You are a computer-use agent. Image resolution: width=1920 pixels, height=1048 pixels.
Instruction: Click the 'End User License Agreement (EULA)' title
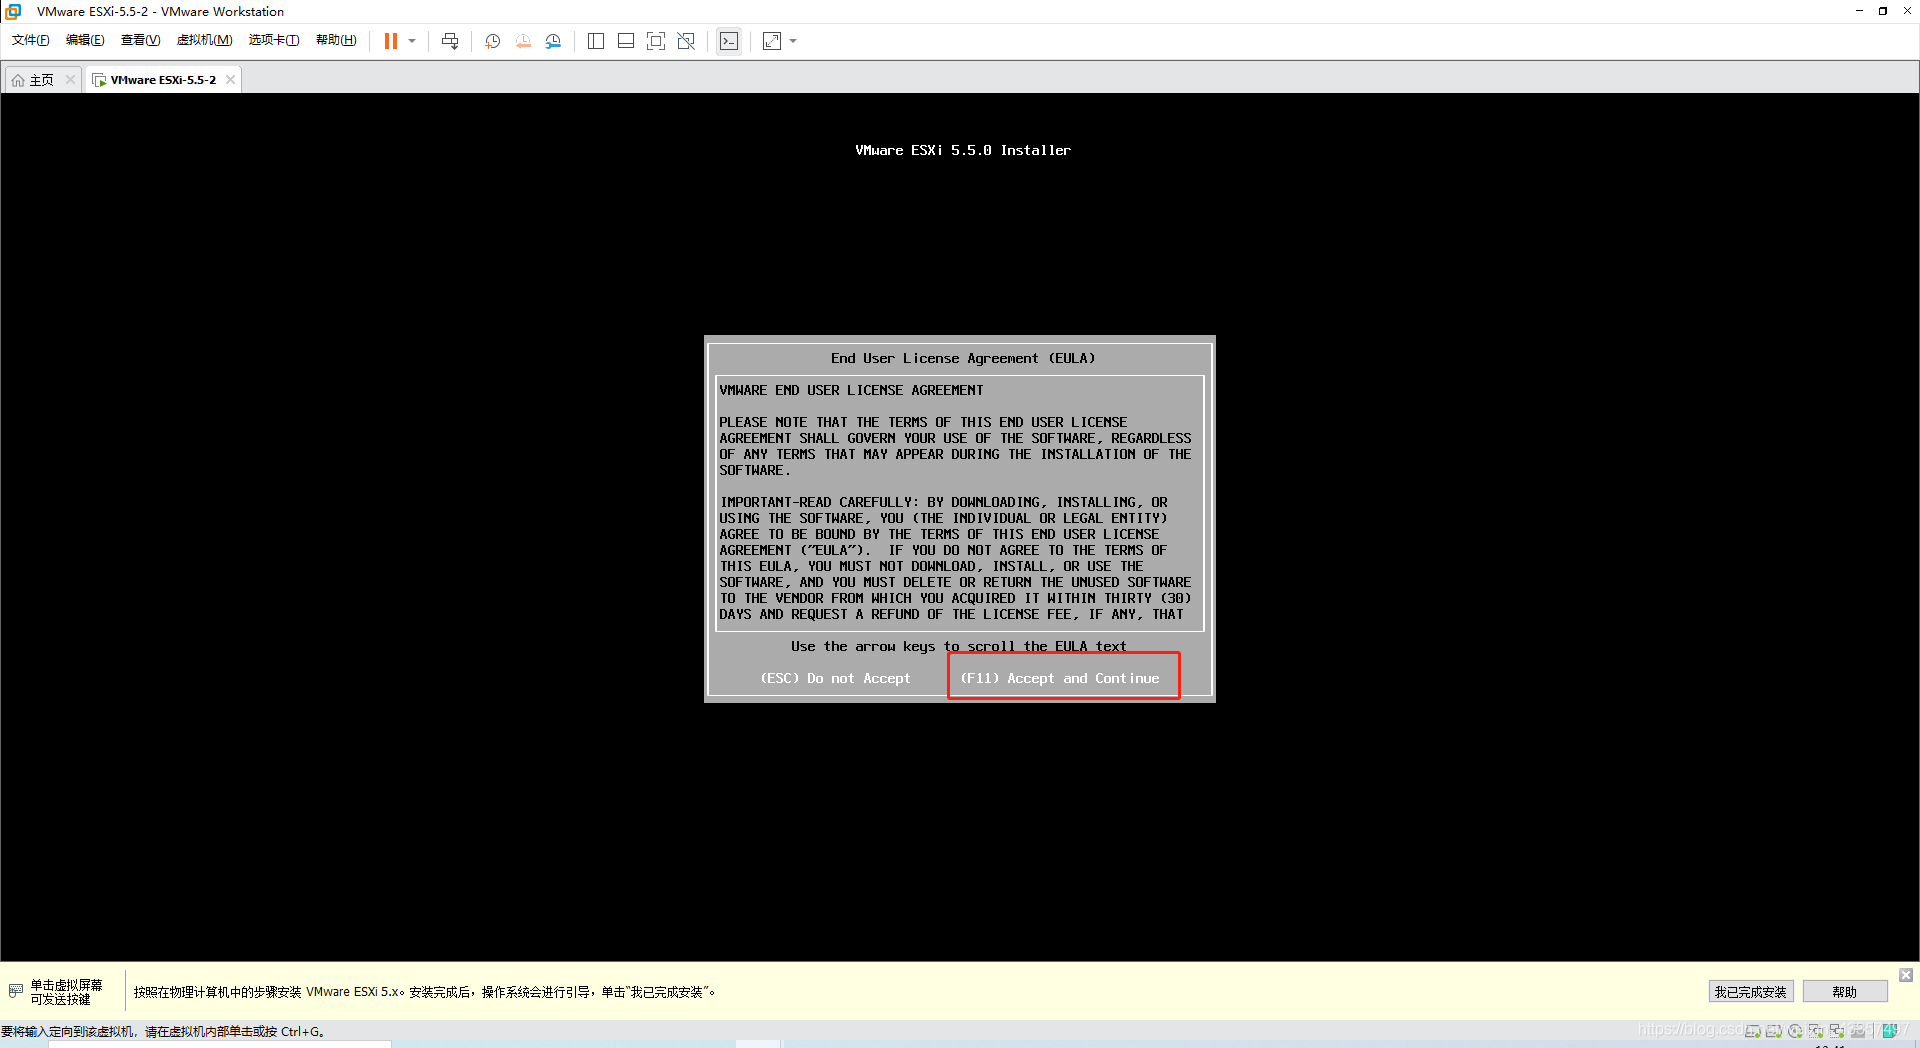(x=963, y=358)
